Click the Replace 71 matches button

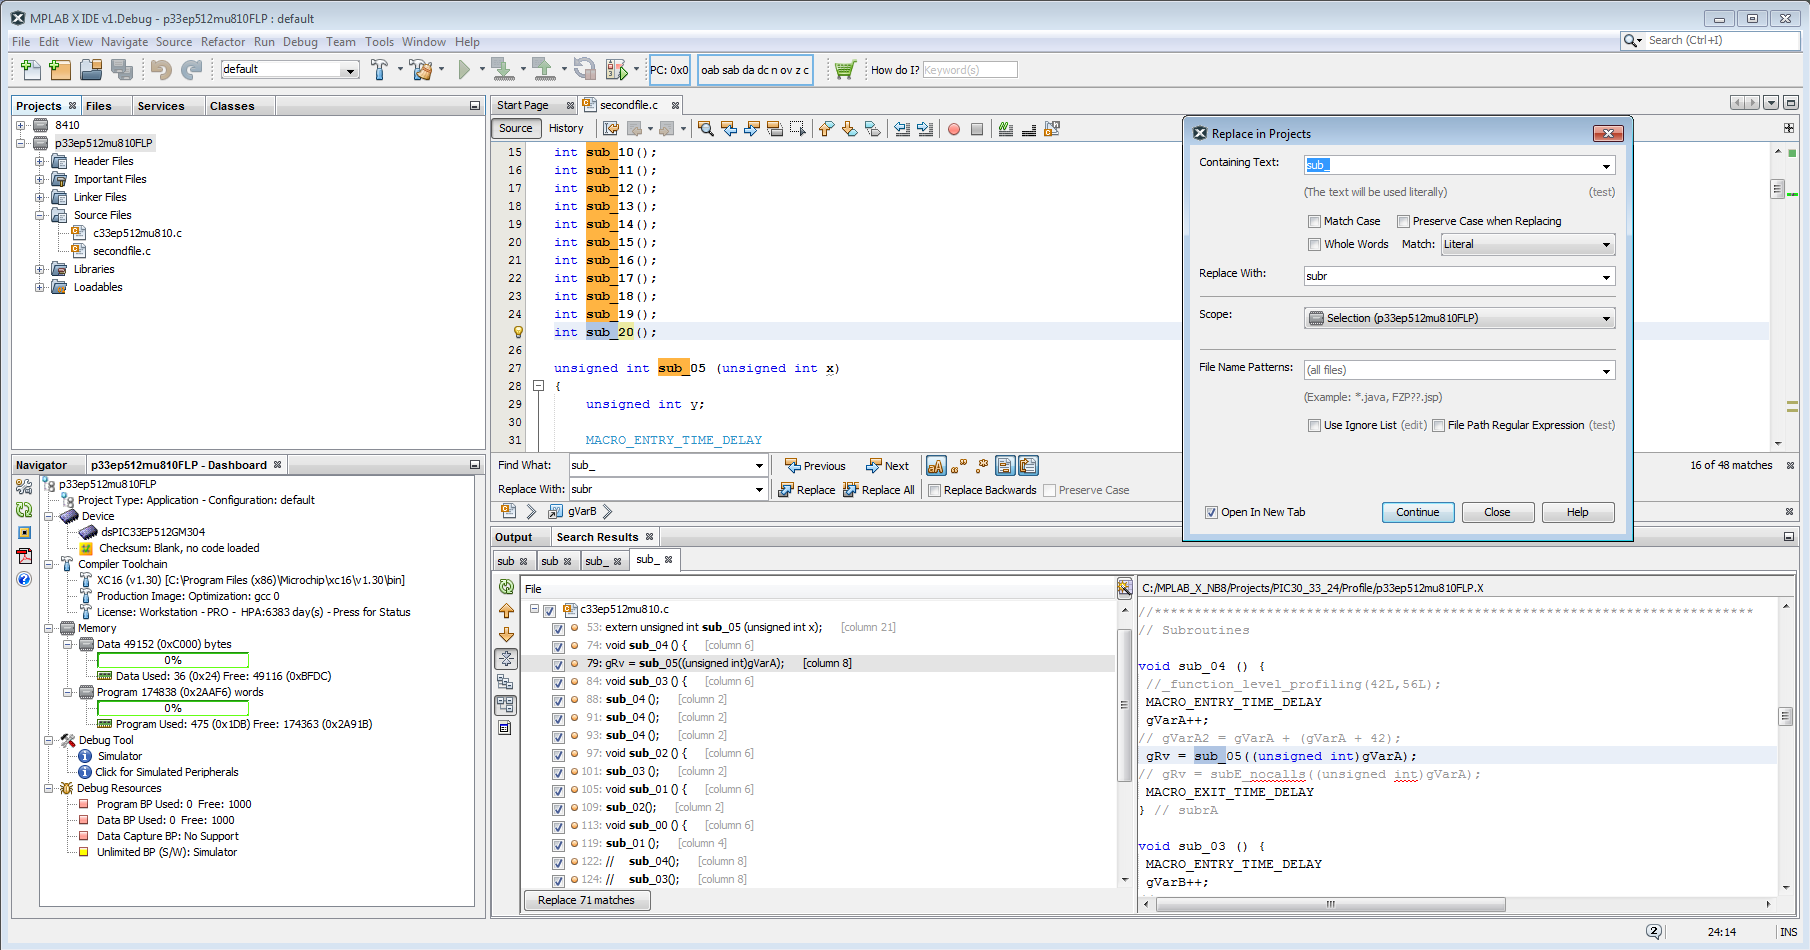tap(586, 900)
